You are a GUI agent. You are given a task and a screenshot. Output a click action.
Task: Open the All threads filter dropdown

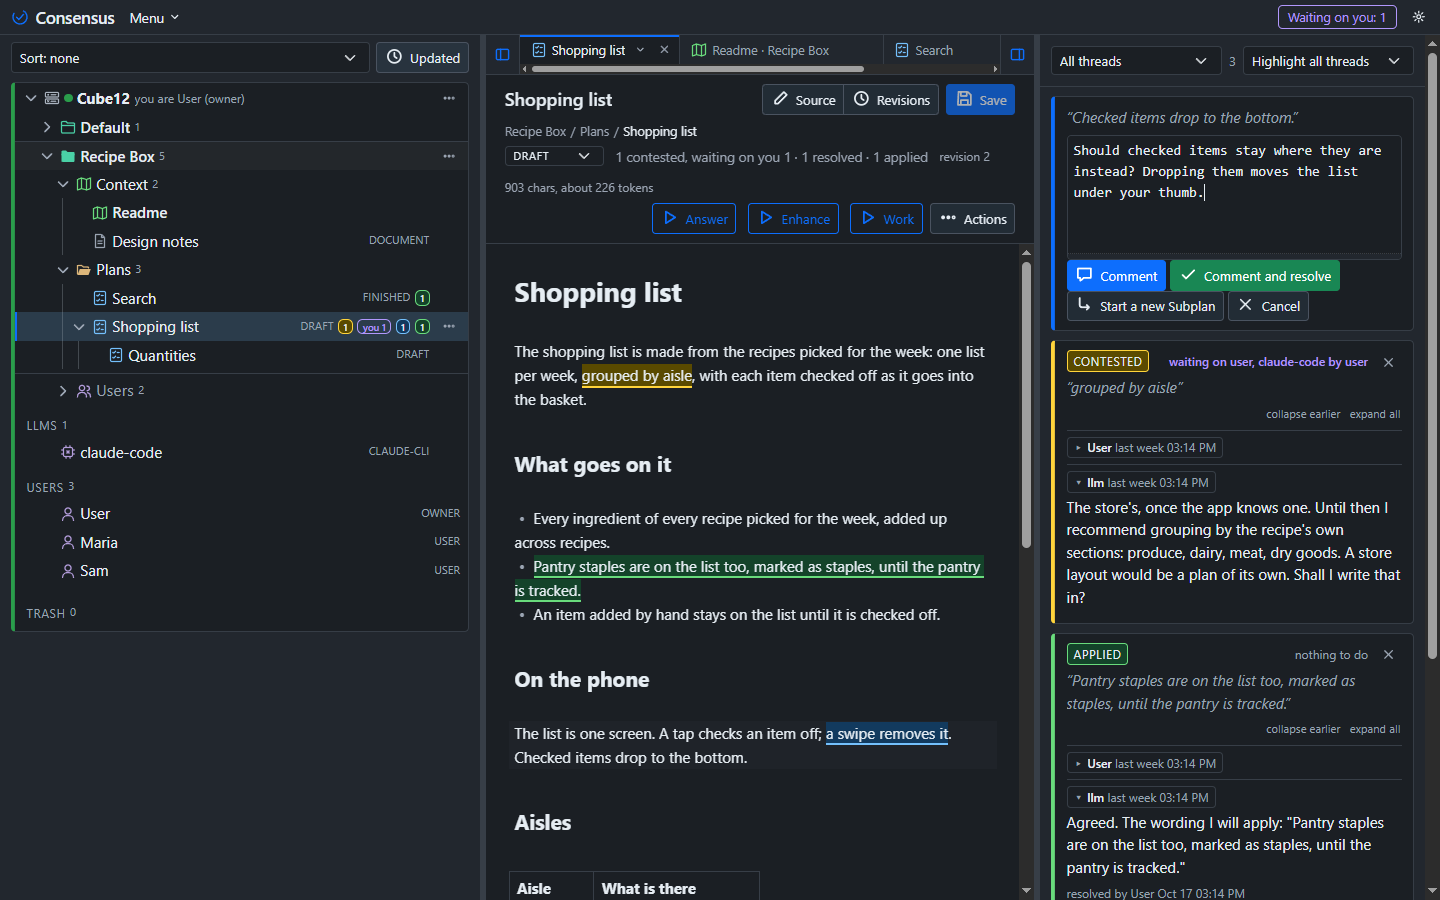click(1136, 61)
